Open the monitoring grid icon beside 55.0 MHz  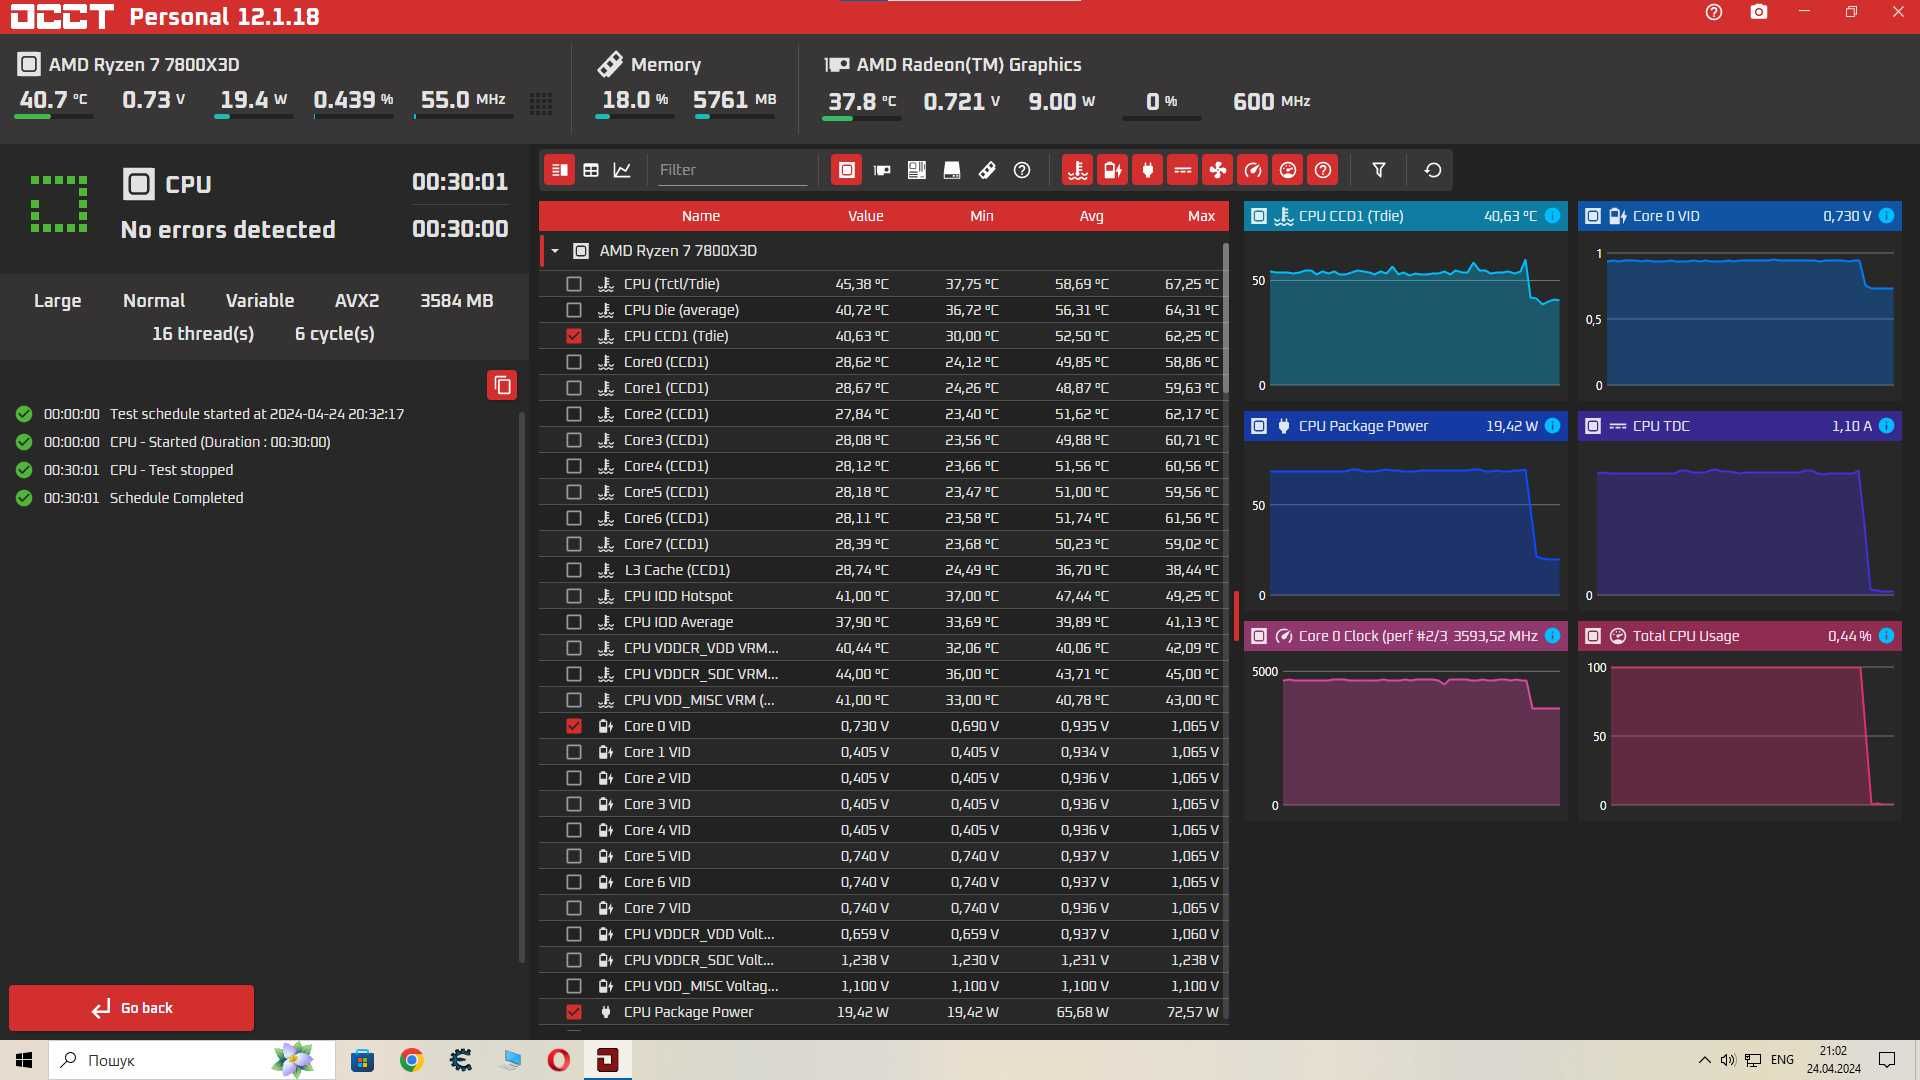pyautogui.click(x=541, y=103)
